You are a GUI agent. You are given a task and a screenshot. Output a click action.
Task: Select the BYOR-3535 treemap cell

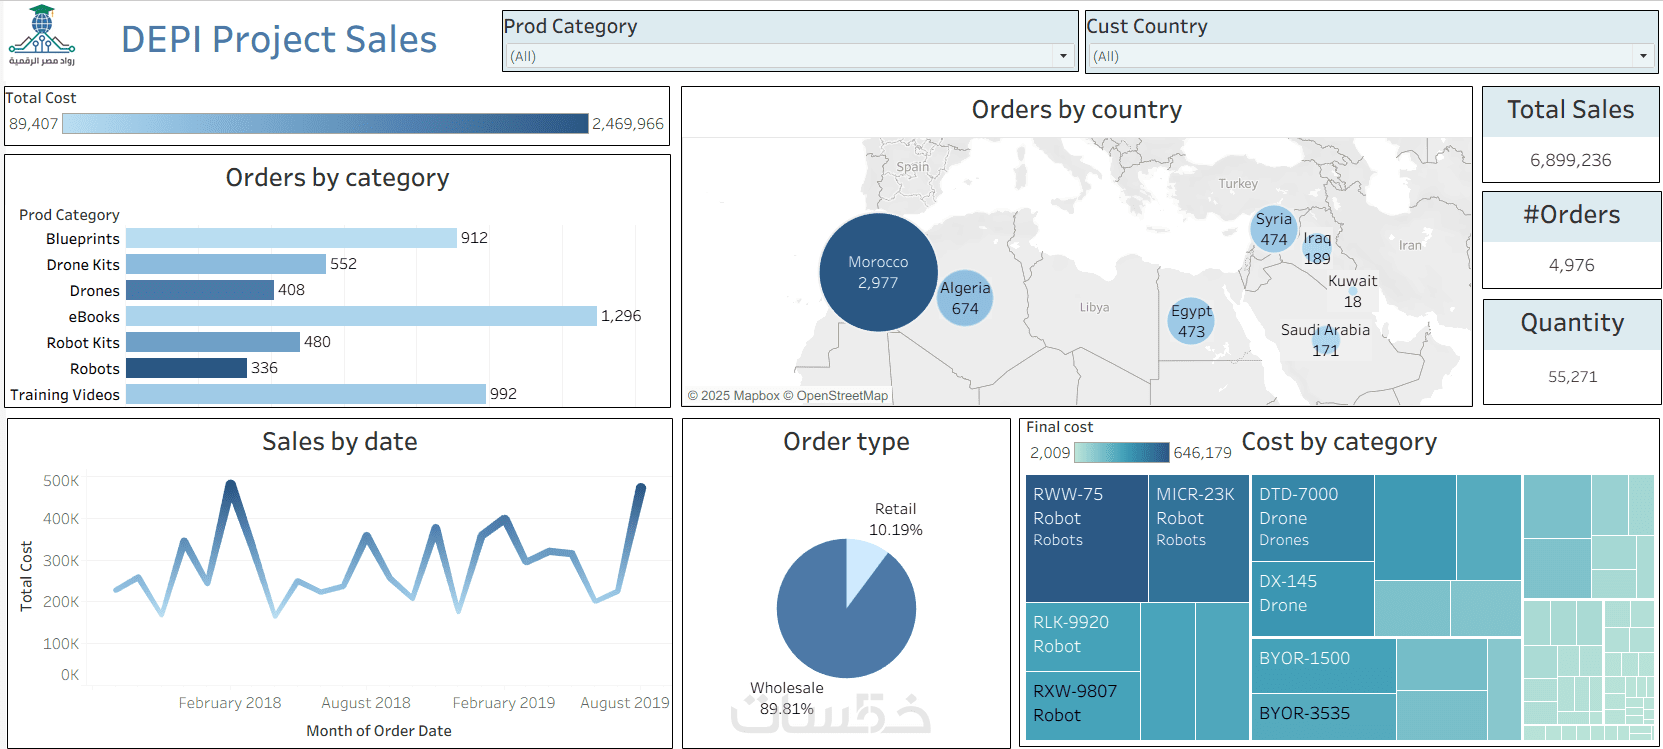[x=1324, y=717]
